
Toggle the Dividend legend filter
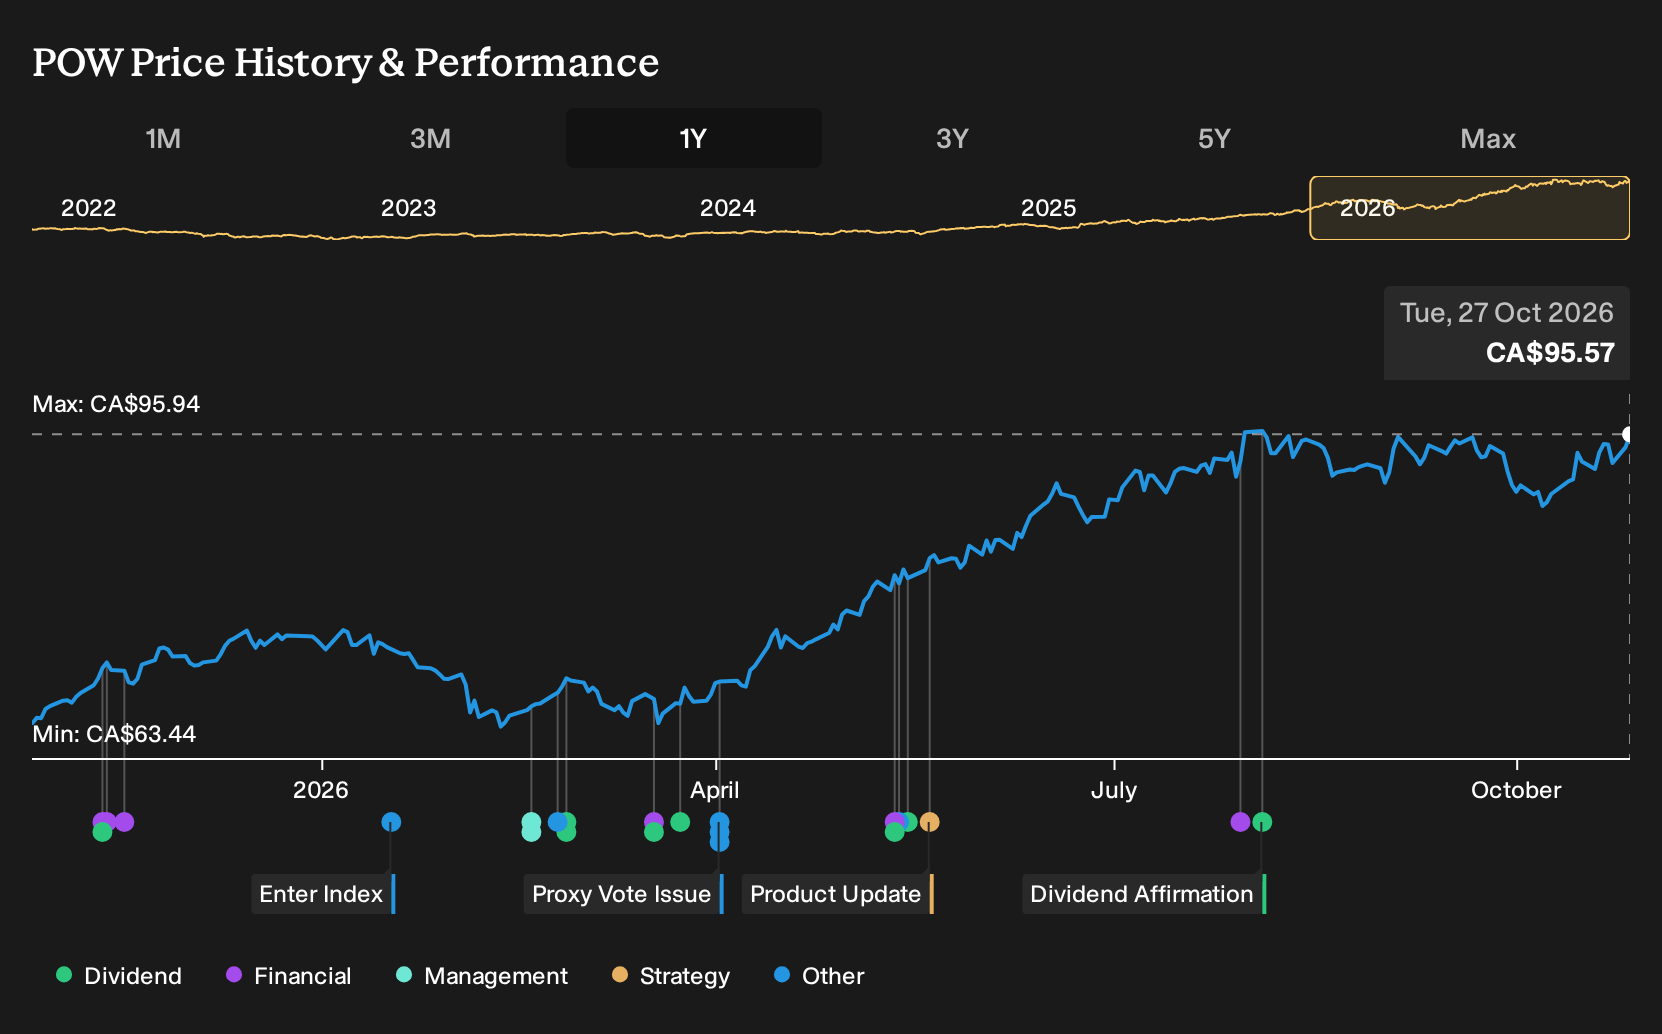coord(119,975)
